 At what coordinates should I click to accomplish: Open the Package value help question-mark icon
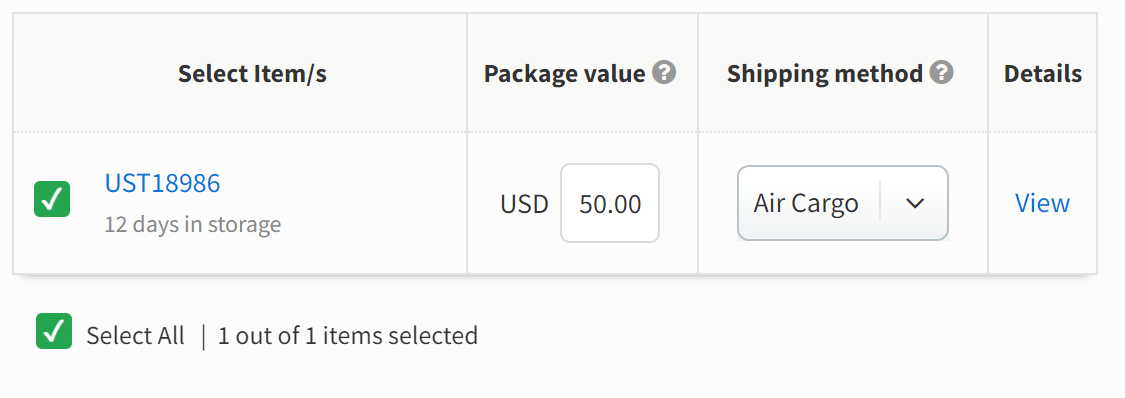click(664, 72)
